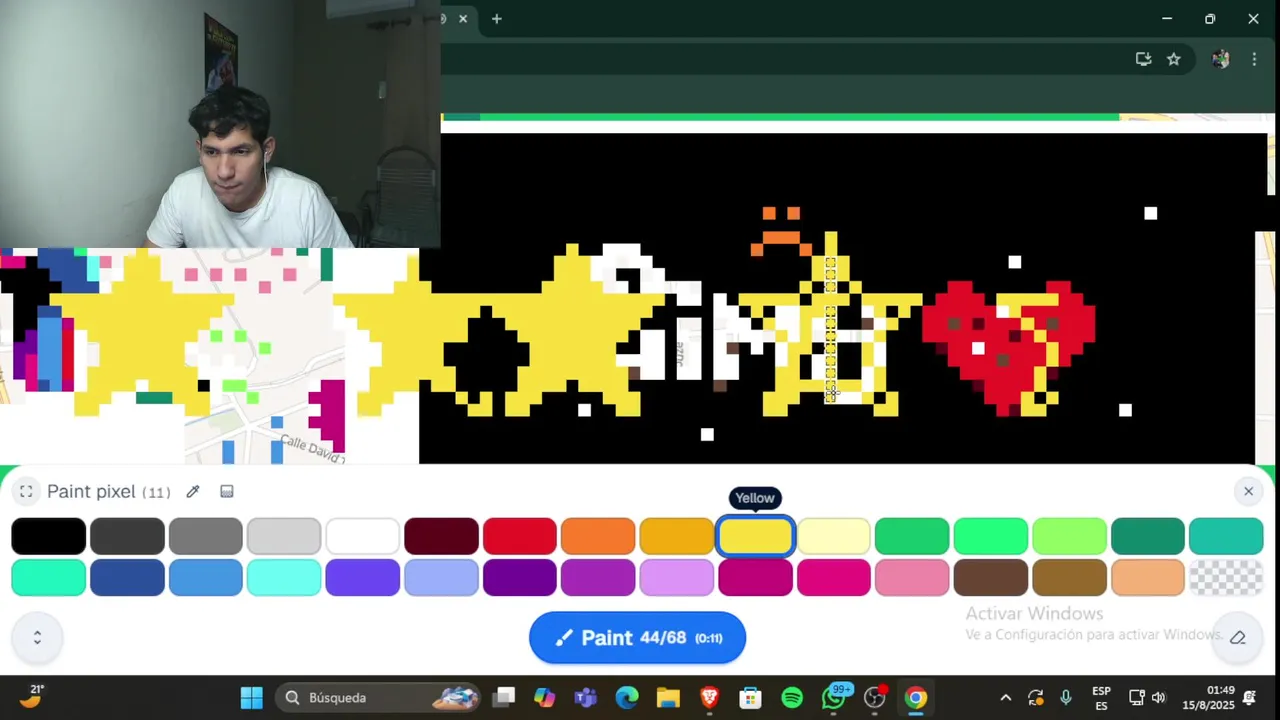Choose the dark navy blue swatch
The height and width of the screenshot is (720, 1280).
pyautogui.click(x=127, y=578)
